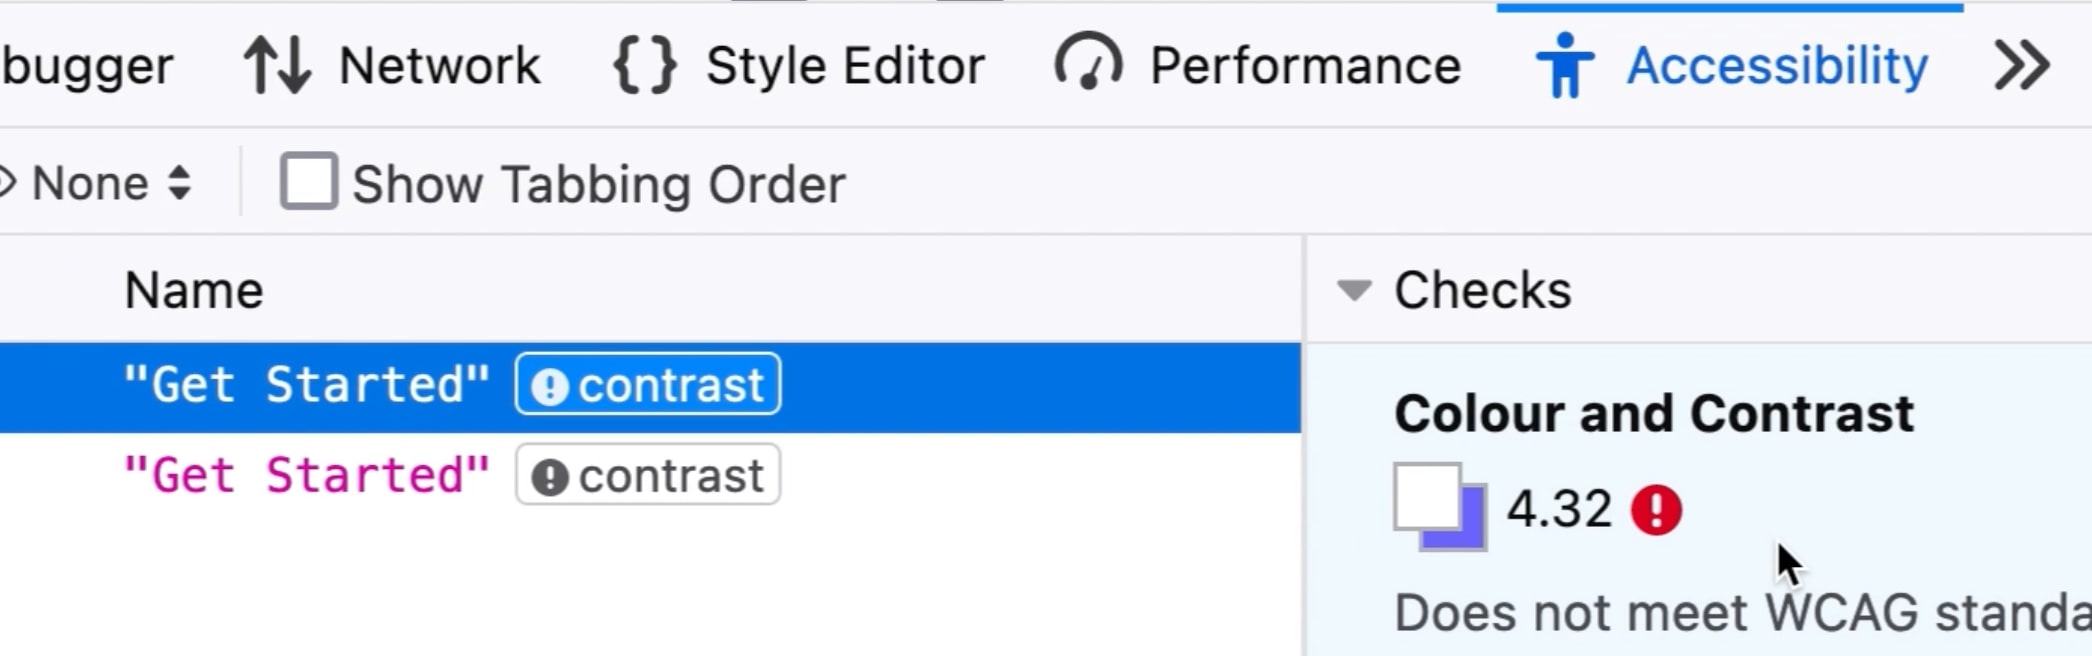
Task: Click the Name column header
Action: point(193,289)
